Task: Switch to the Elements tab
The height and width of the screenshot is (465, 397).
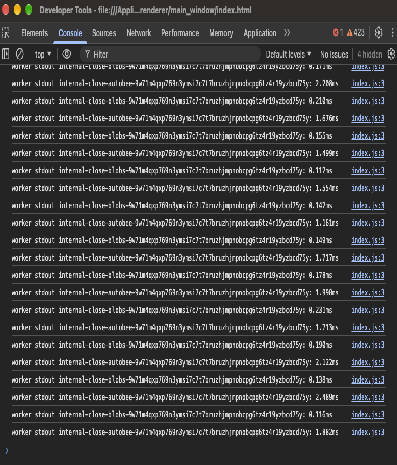Action: tap(35, 33)
